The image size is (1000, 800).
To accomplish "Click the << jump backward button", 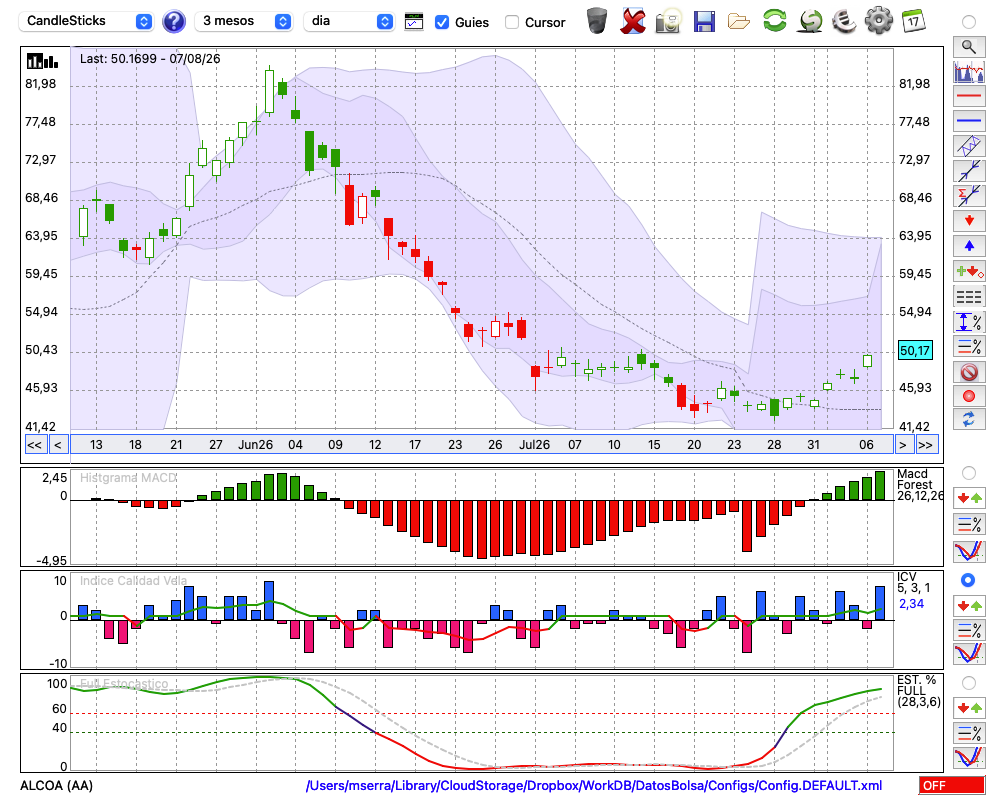I will 34,445.
